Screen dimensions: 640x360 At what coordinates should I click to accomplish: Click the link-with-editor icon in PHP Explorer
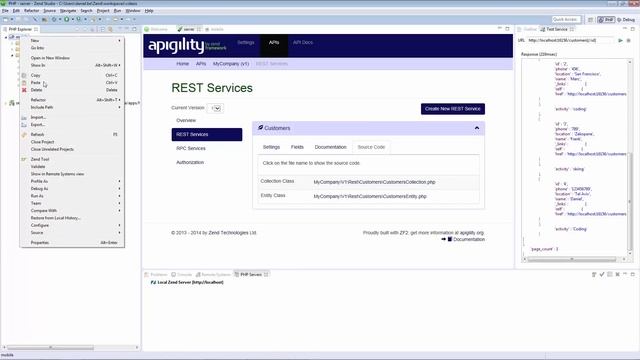click(110, 29)
